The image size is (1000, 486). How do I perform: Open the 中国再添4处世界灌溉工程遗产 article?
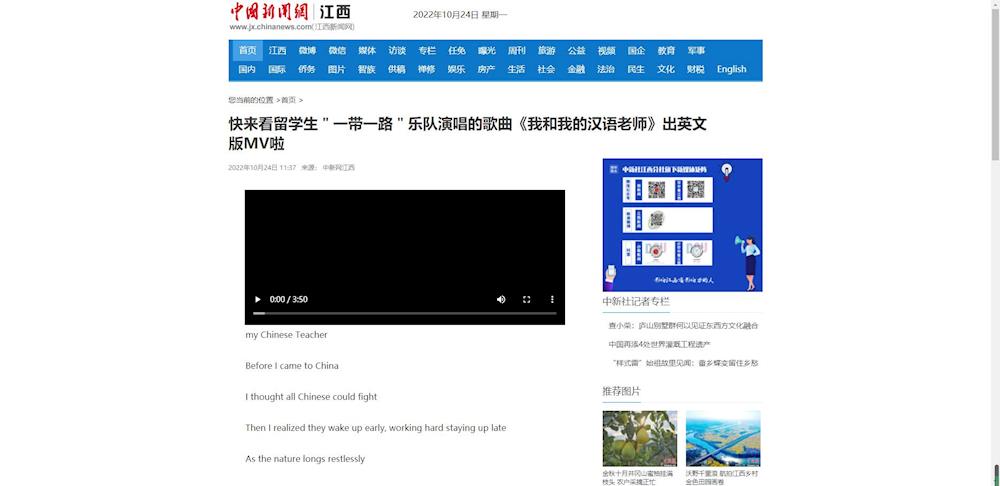click(x=659, y=344)
